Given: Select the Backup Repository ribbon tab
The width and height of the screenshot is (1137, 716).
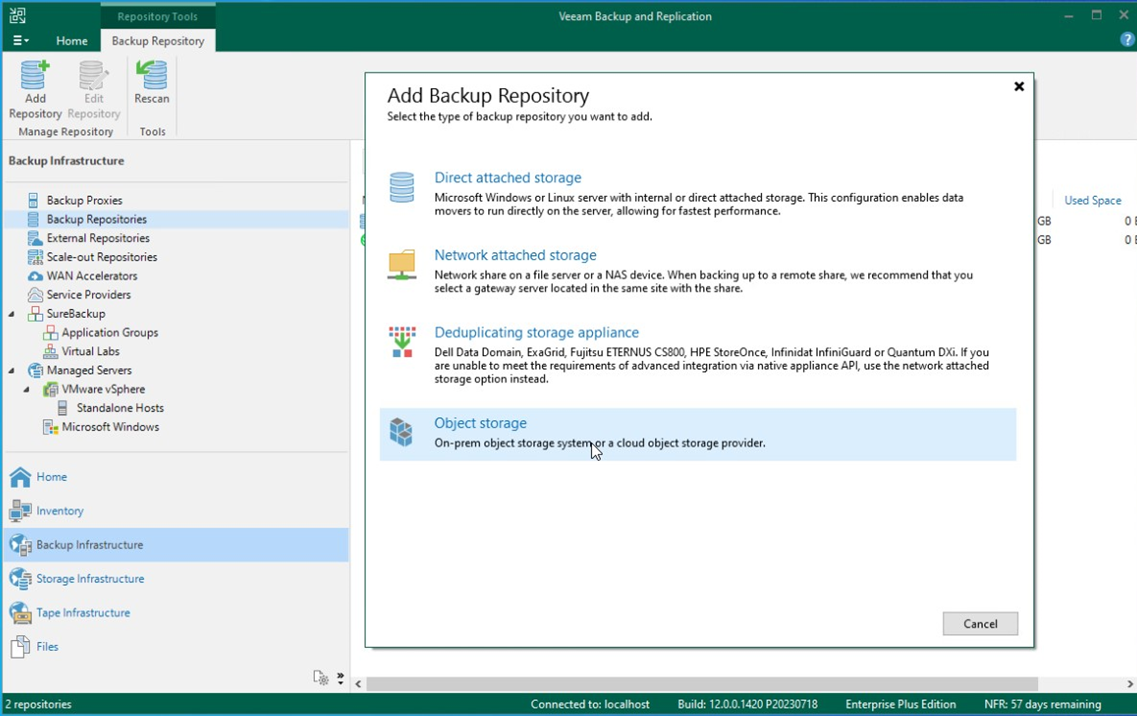Looking at the screenshot, I should (x=158, y=41).
